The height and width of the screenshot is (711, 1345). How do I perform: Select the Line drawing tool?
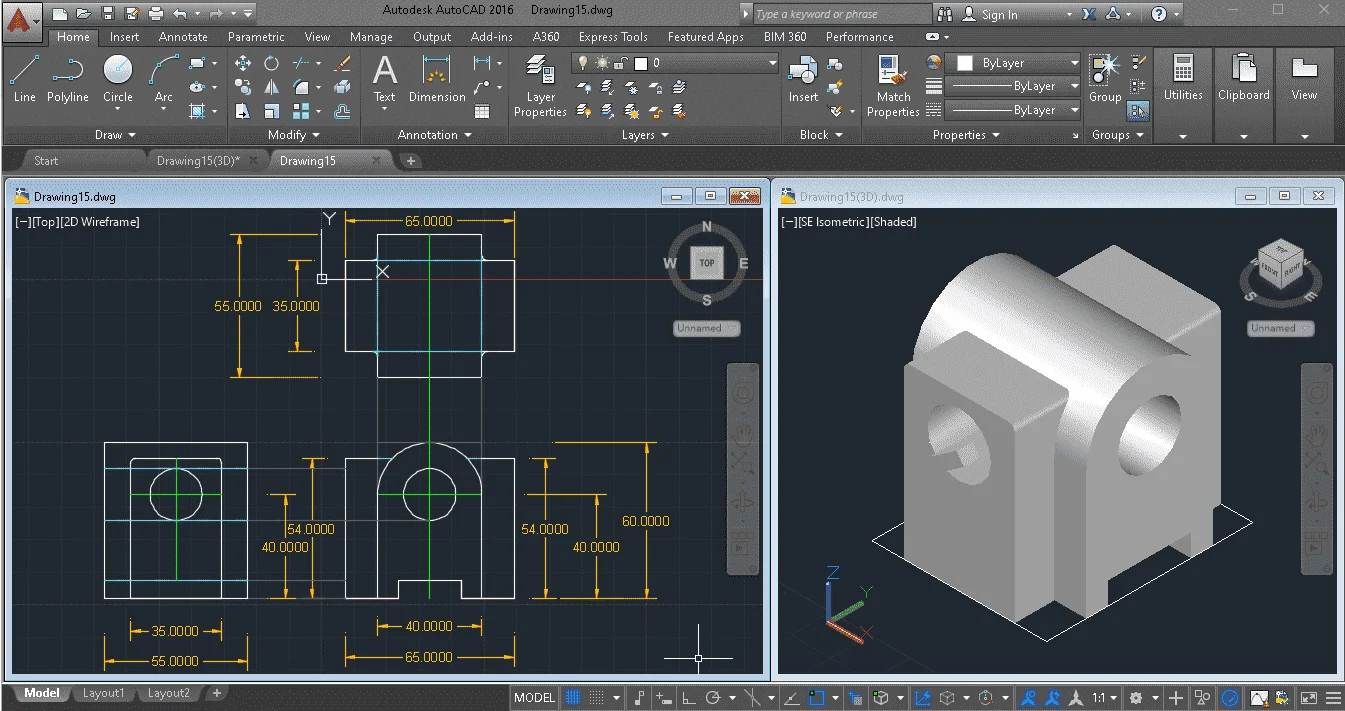[25, 79]
